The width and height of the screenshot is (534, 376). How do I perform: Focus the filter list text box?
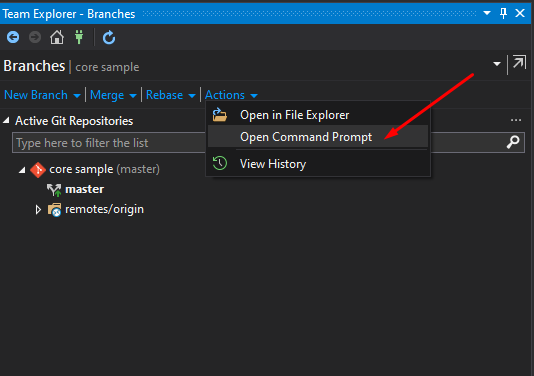[x=268, y=143]
